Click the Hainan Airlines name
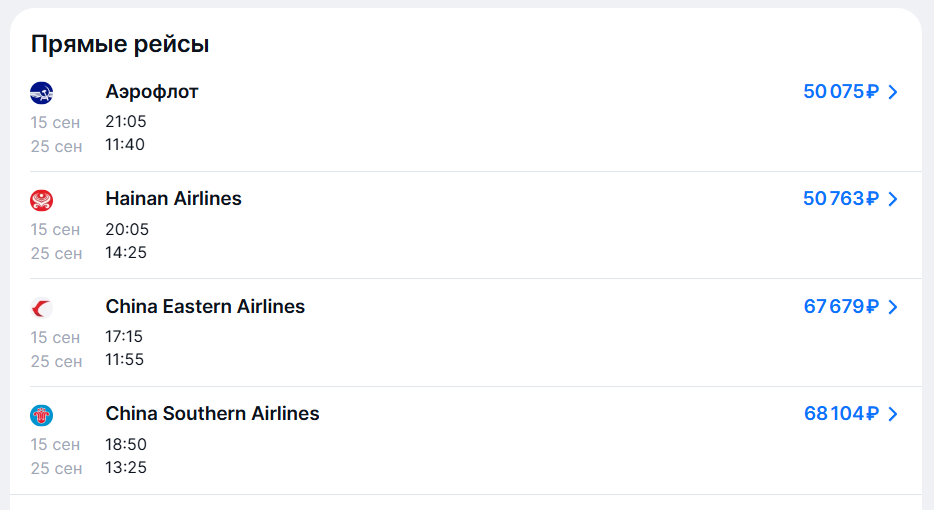The image size is (934, 510). coord(173,199)
